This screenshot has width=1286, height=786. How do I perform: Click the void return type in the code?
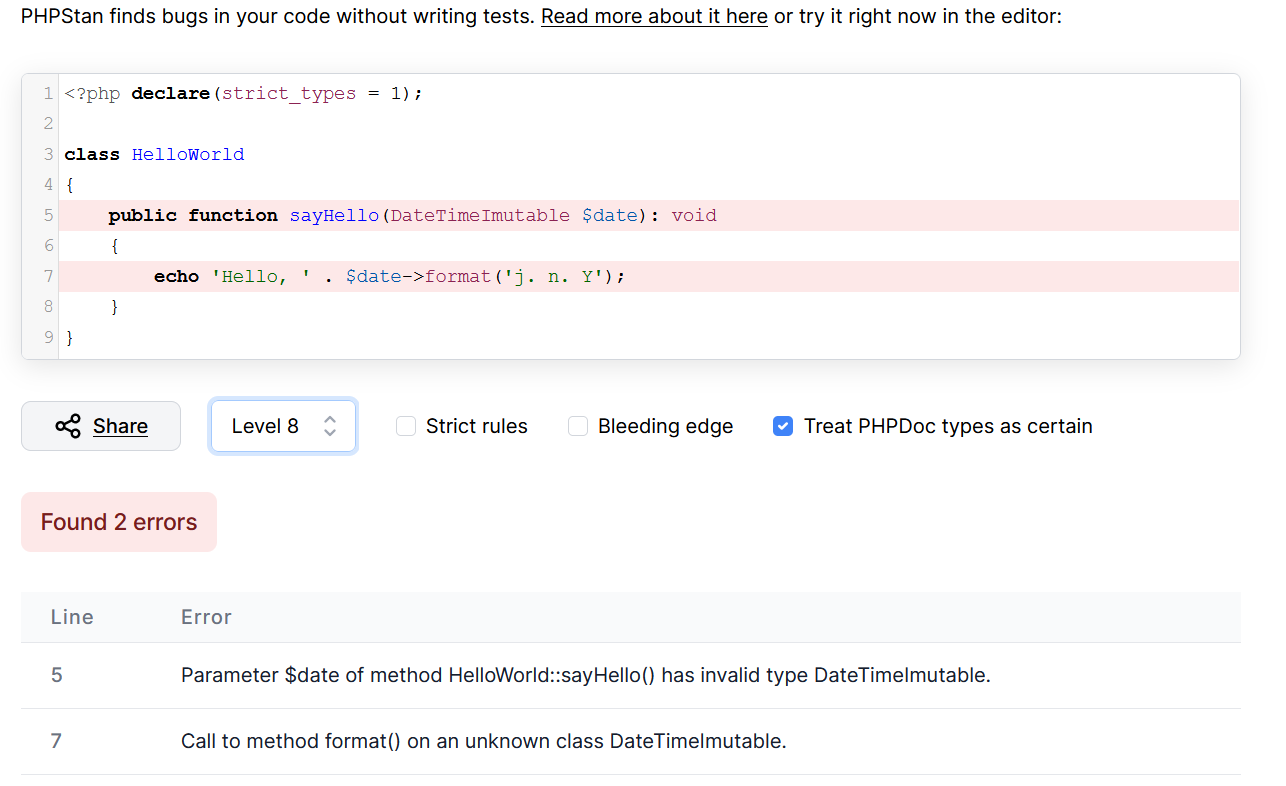coord(694,215)
